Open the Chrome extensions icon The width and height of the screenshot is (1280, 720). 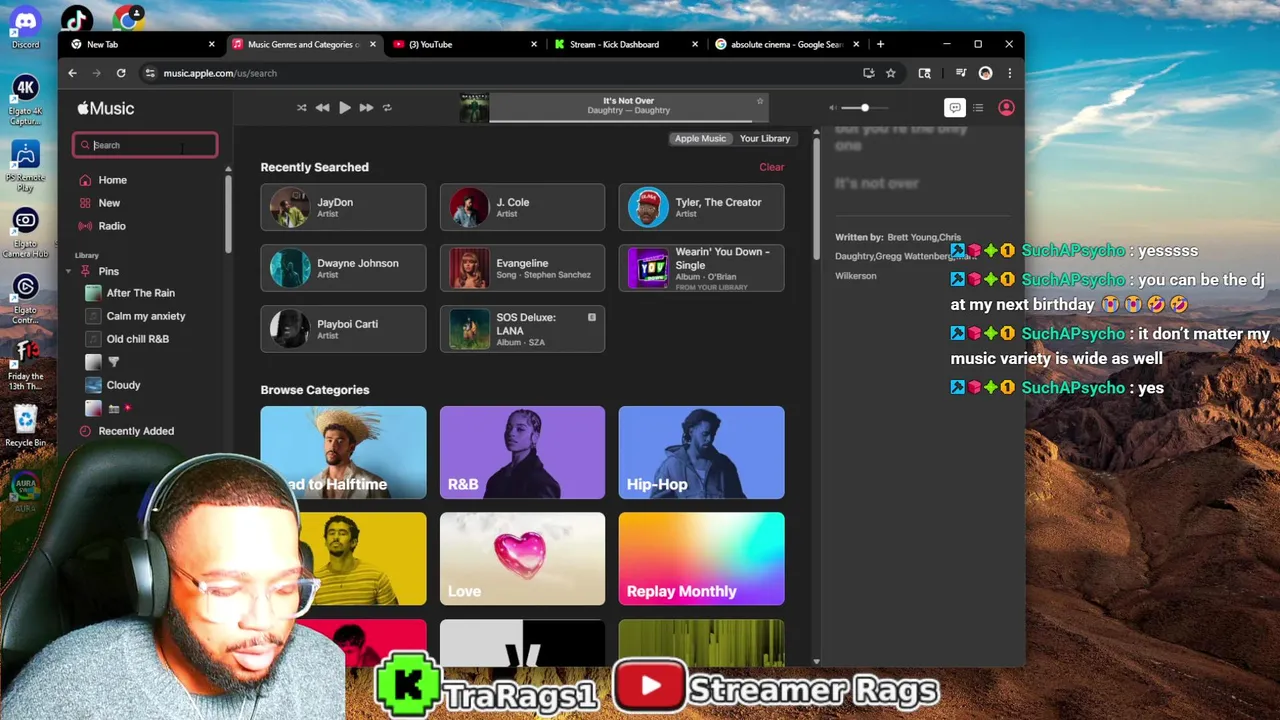[x=924, y=73]
